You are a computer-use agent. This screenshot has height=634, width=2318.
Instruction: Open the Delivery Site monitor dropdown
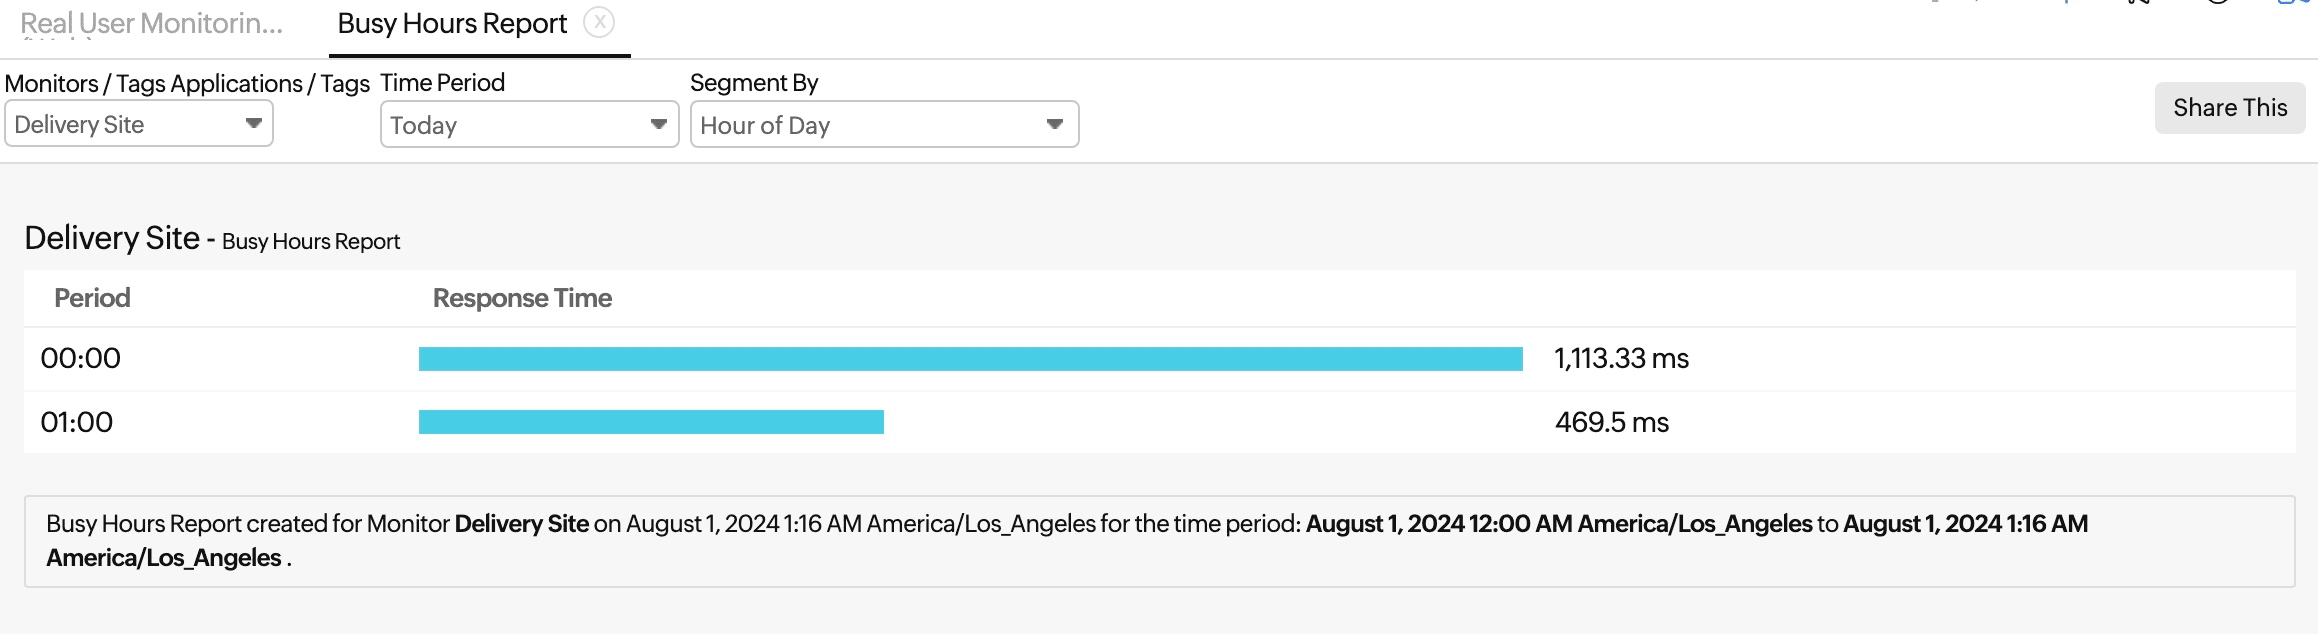[139, 125]
